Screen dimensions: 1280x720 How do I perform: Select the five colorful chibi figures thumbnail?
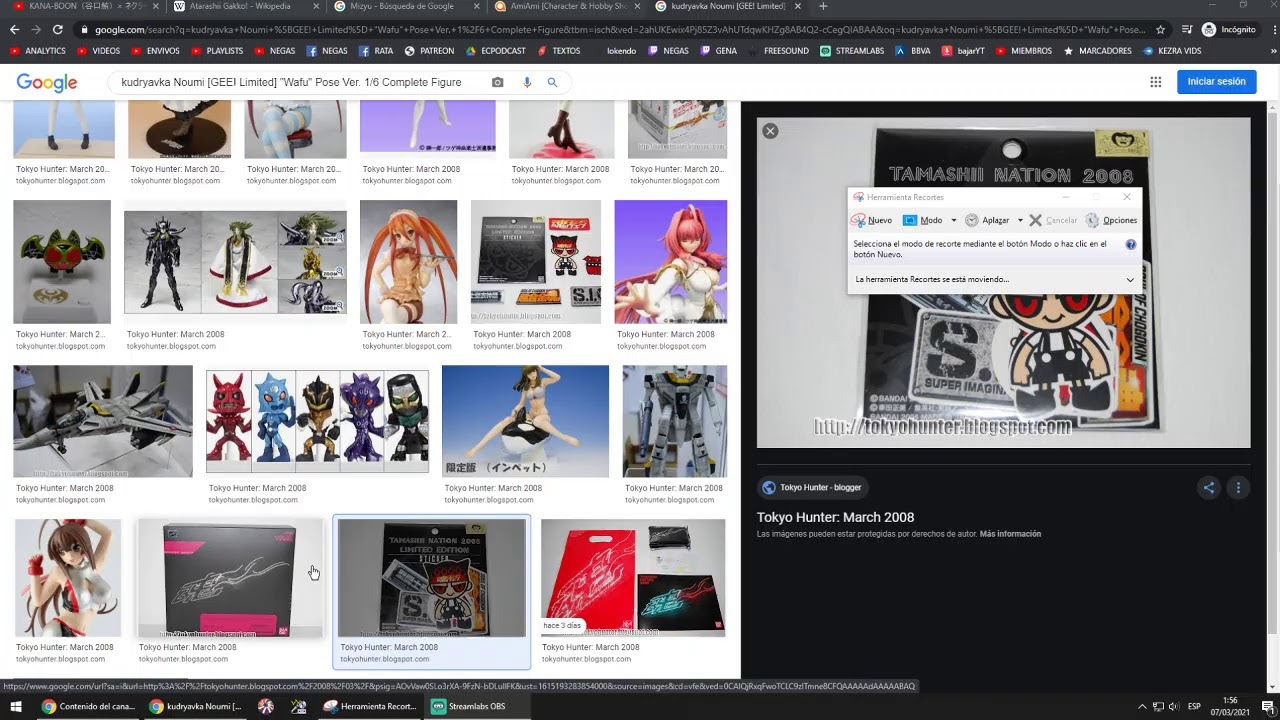click(x=317, y=421)
